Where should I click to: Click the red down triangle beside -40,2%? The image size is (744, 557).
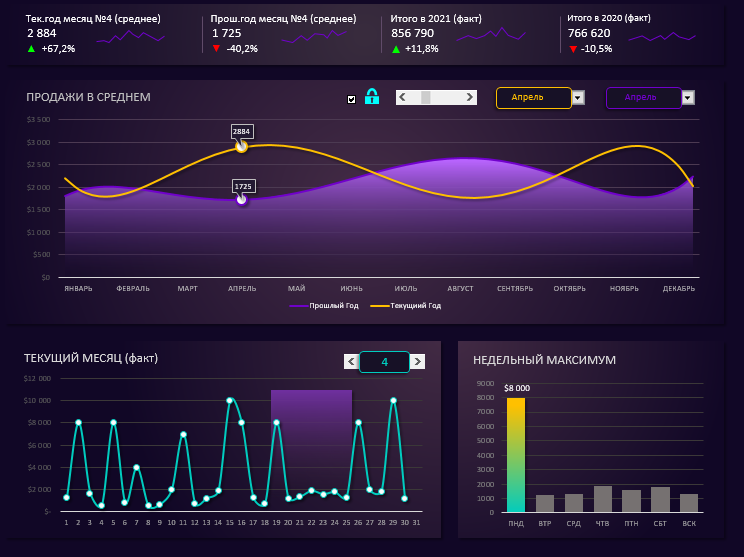point(217,48)
